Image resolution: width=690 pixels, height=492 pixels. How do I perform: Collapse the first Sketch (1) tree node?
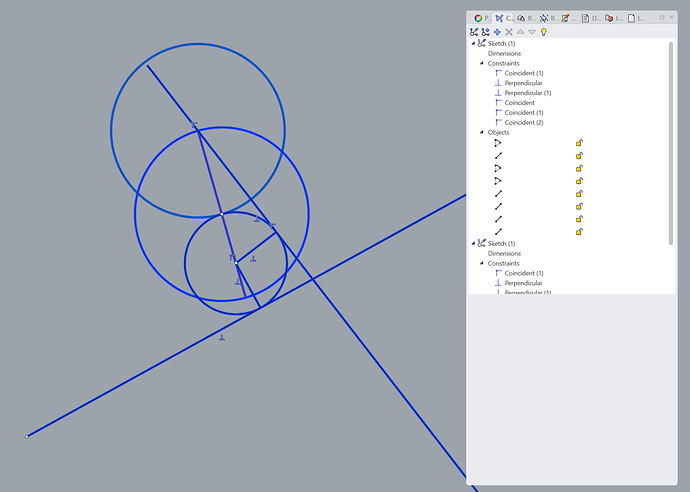(x=473, y=43)
